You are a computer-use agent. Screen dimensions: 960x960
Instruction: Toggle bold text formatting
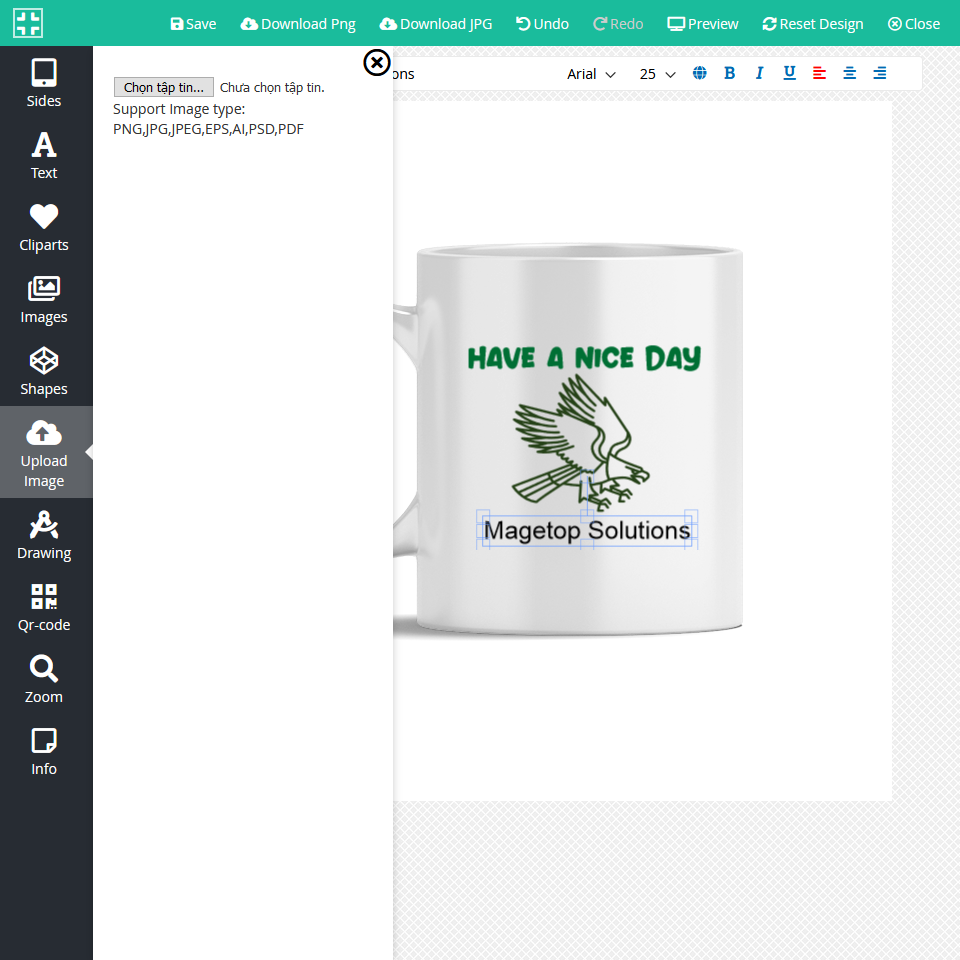pyautogui.click(x=729, y=73)
